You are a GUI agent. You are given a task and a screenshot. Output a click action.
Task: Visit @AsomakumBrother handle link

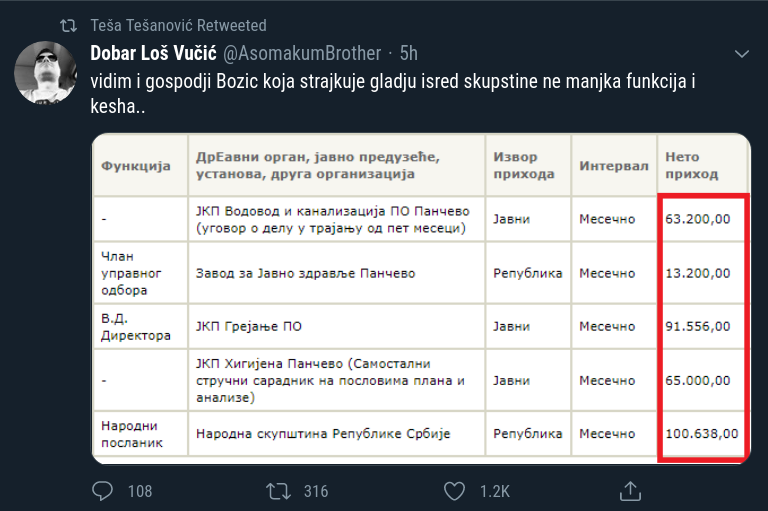[302, 53]
